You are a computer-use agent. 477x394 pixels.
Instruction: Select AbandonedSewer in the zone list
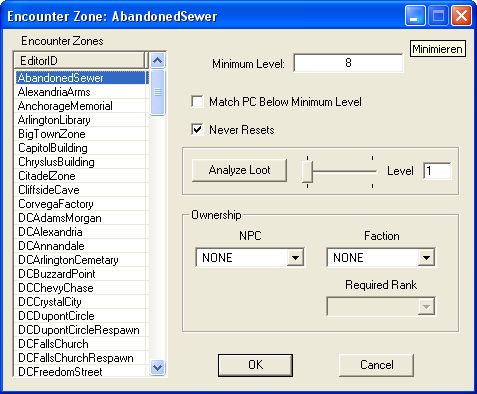point(81,78)
